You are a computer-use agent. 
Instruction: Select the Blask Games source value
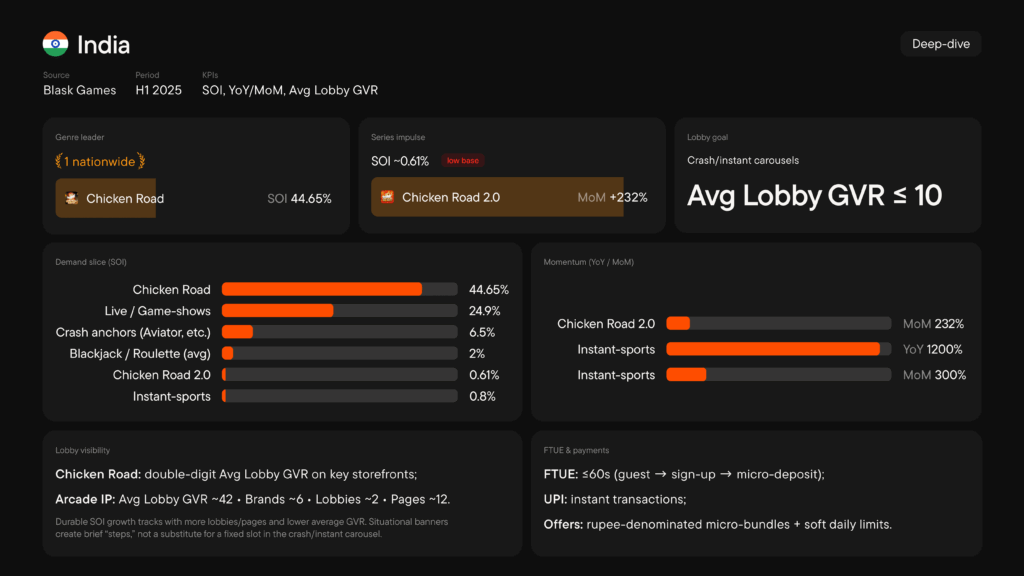(x=79, y=90)
